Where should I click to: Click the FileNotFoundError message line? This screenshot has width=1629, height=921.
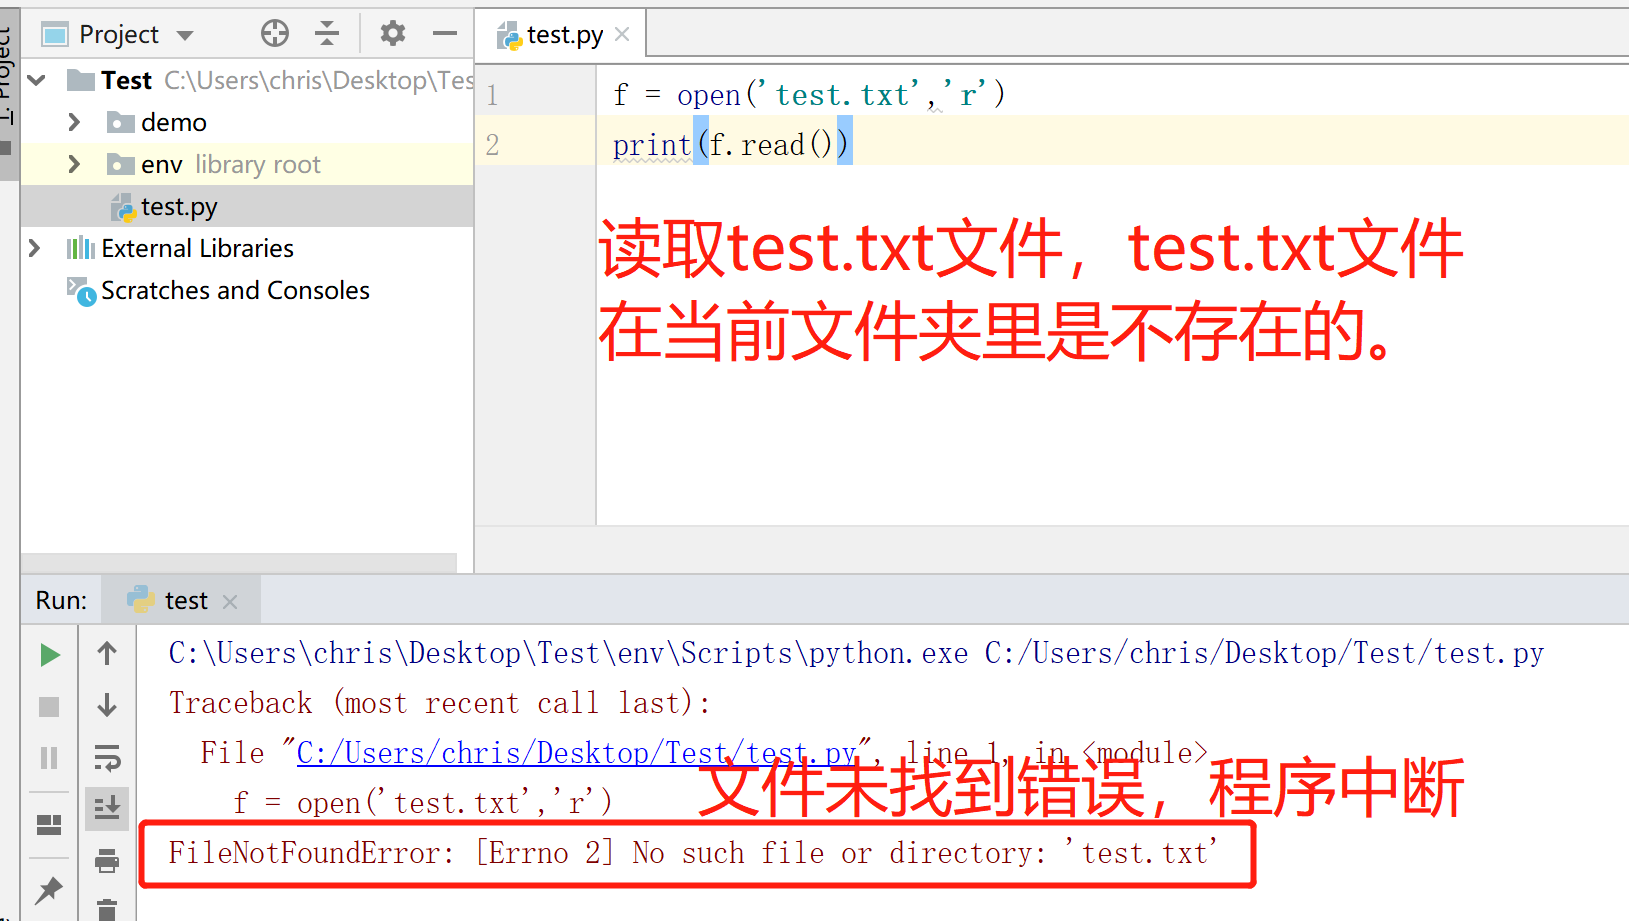[693, 853]
